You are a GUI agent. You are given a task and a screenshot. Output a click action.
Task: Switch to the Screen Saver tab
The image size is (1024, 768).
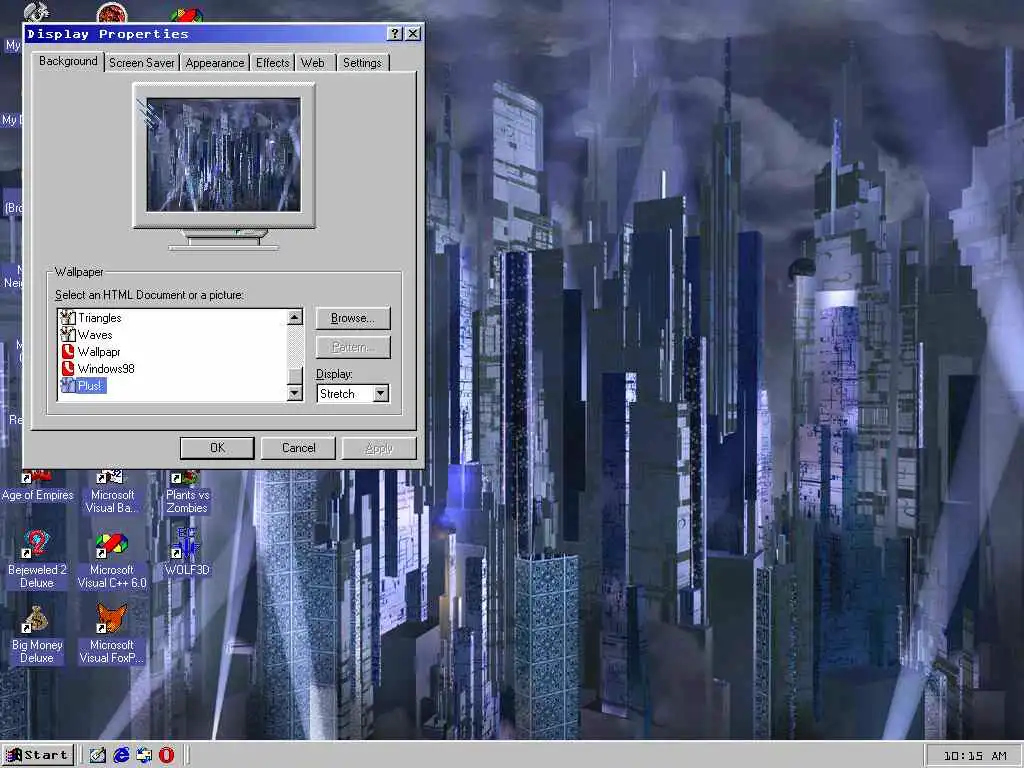point(142,63)
